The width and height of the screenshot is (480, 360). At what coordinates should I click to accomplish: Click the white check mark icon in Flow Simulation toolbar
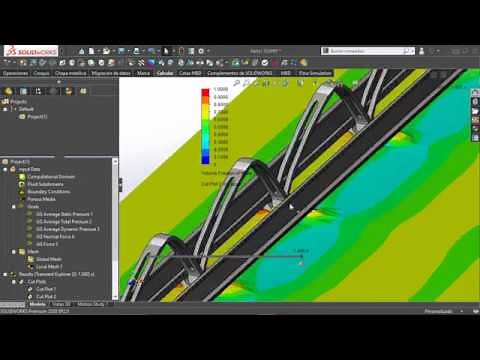265,62
